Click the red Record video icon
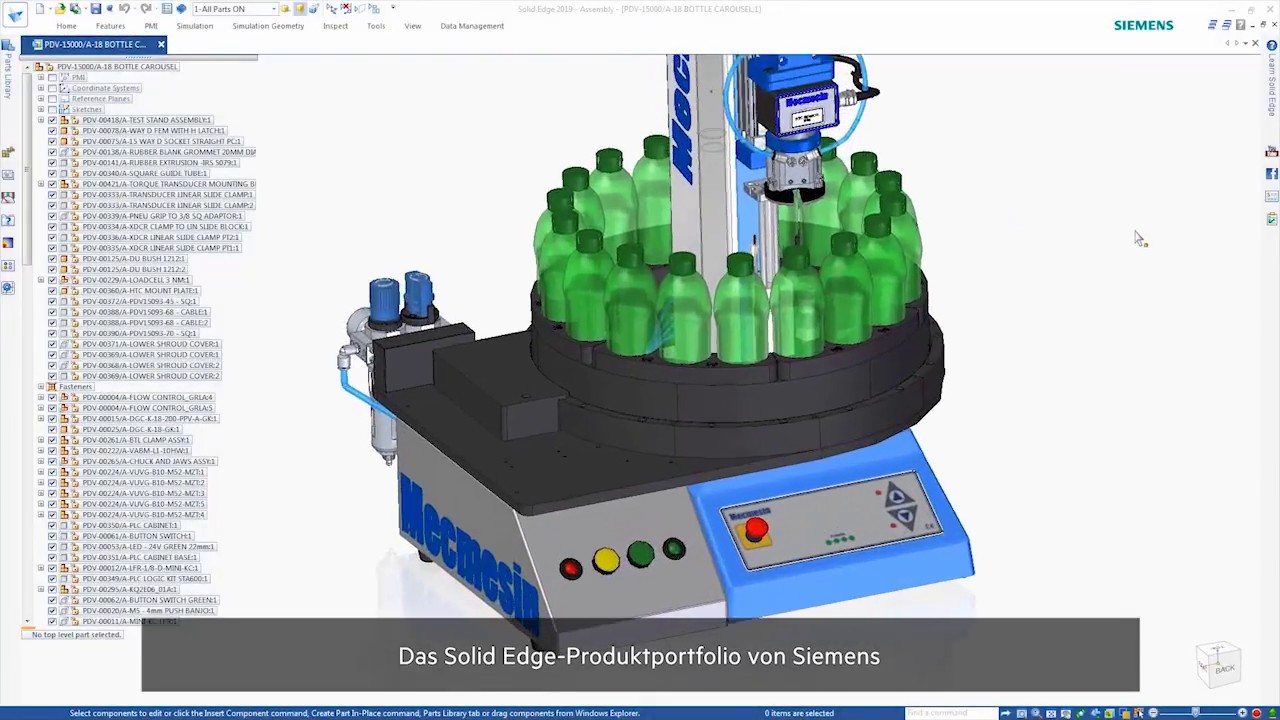 [1257, 713]
